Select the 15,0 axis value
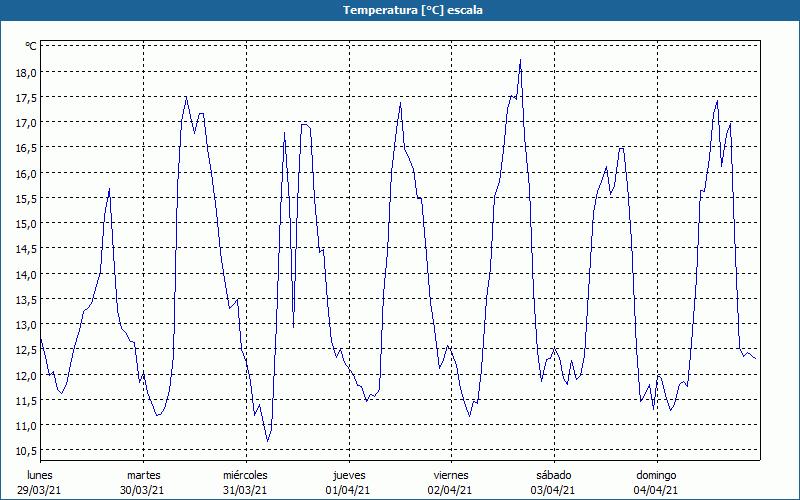The image size is (800, 500). pos(26,223)
